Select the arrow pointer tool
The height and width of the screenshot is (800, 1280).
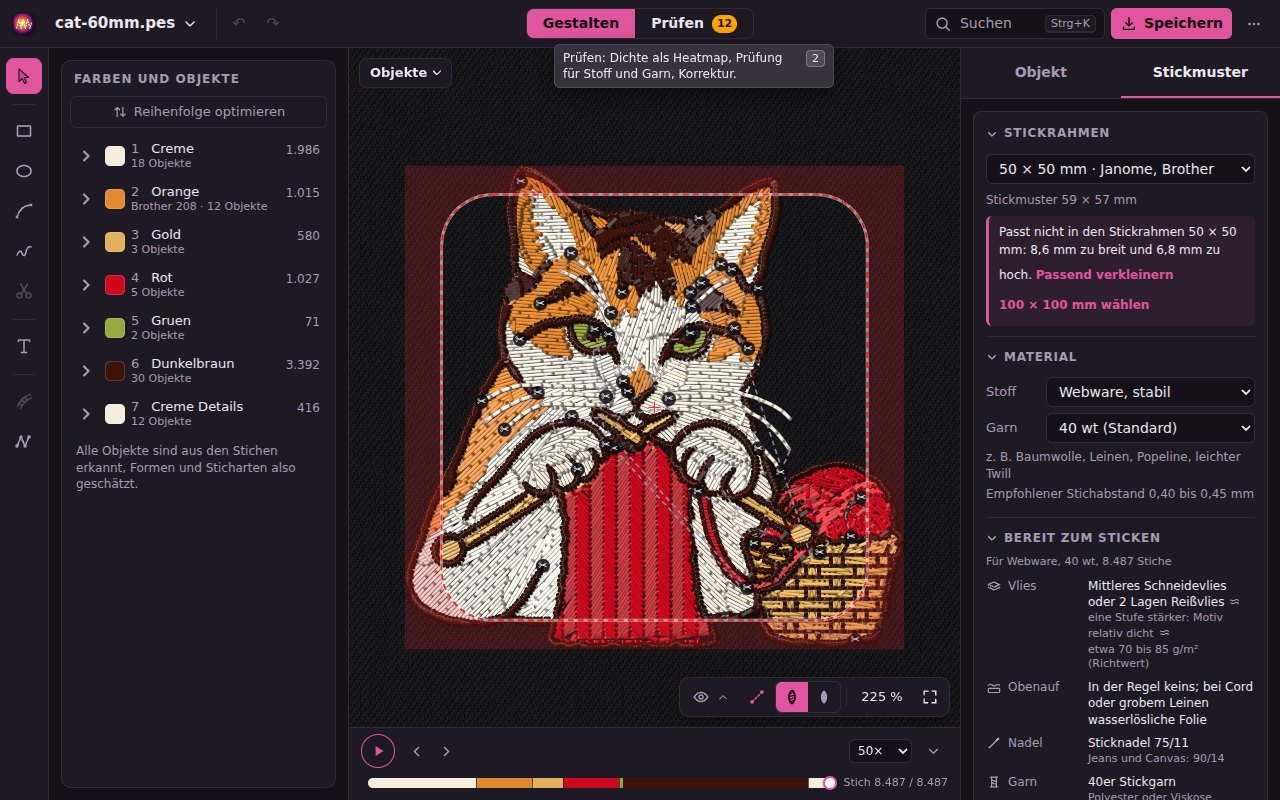click(24, 76)
